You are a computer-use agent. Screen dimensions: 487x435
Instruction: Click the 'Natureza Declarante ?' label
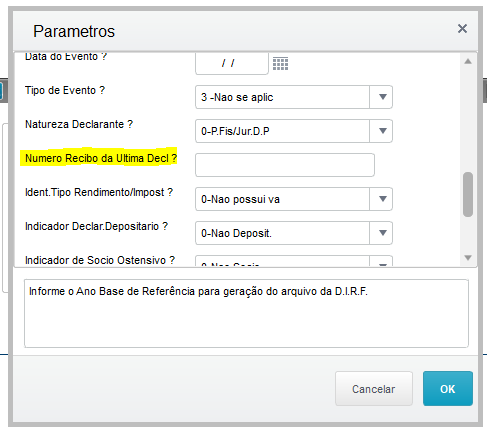[79, 124]
